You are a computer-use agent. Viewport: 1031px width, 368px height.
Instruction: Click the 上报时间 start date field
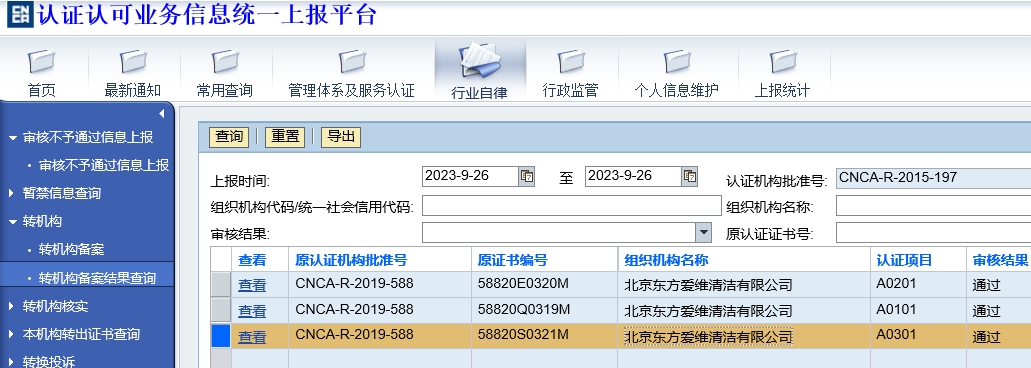tap(470, 176)
